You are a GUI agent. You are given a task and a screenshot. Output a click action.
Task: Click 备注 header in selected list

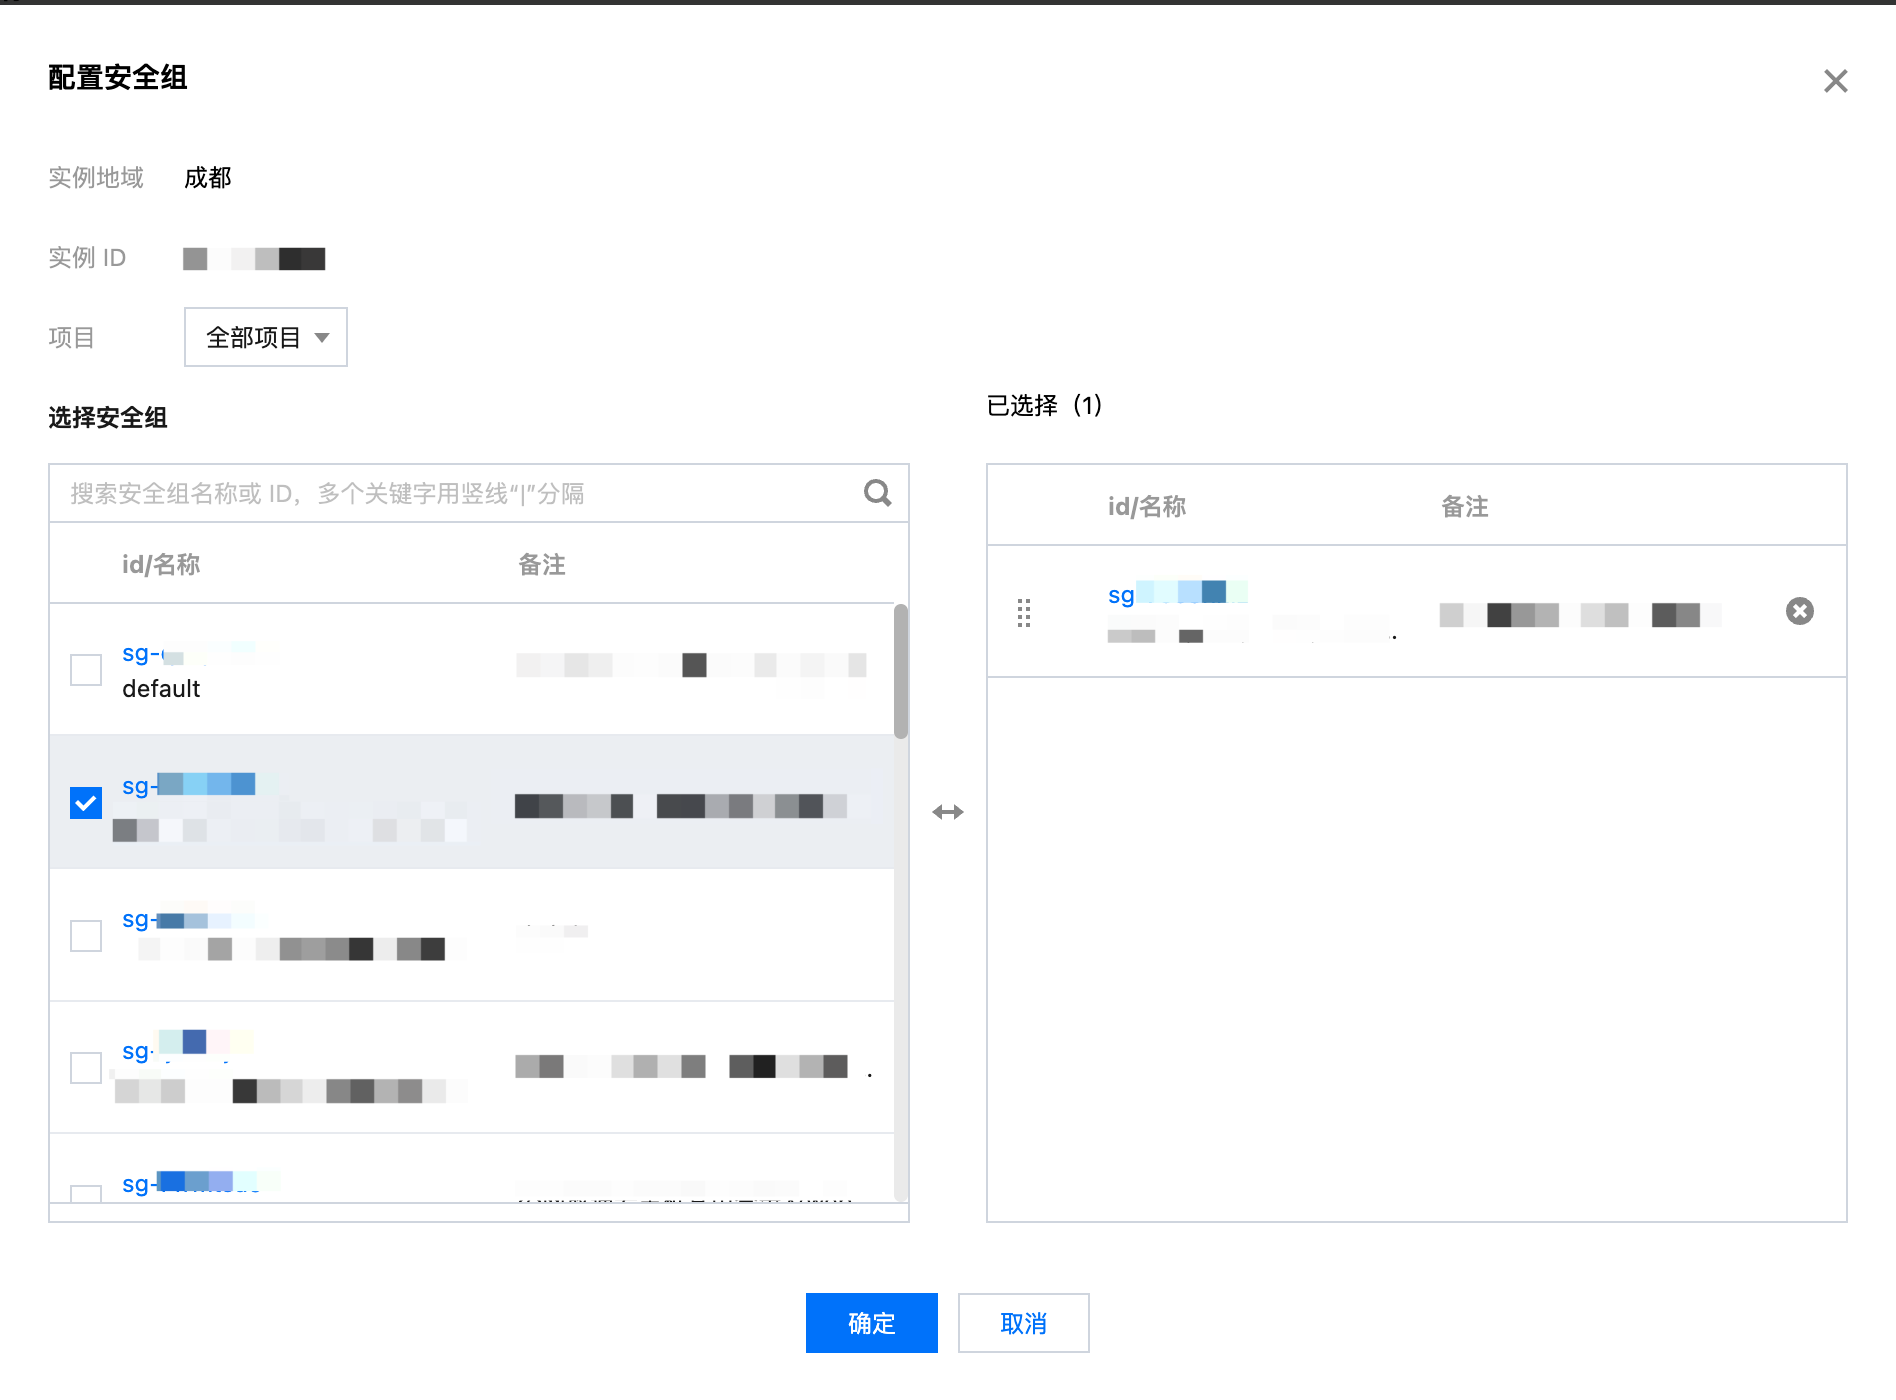[x=1465, y=507]
